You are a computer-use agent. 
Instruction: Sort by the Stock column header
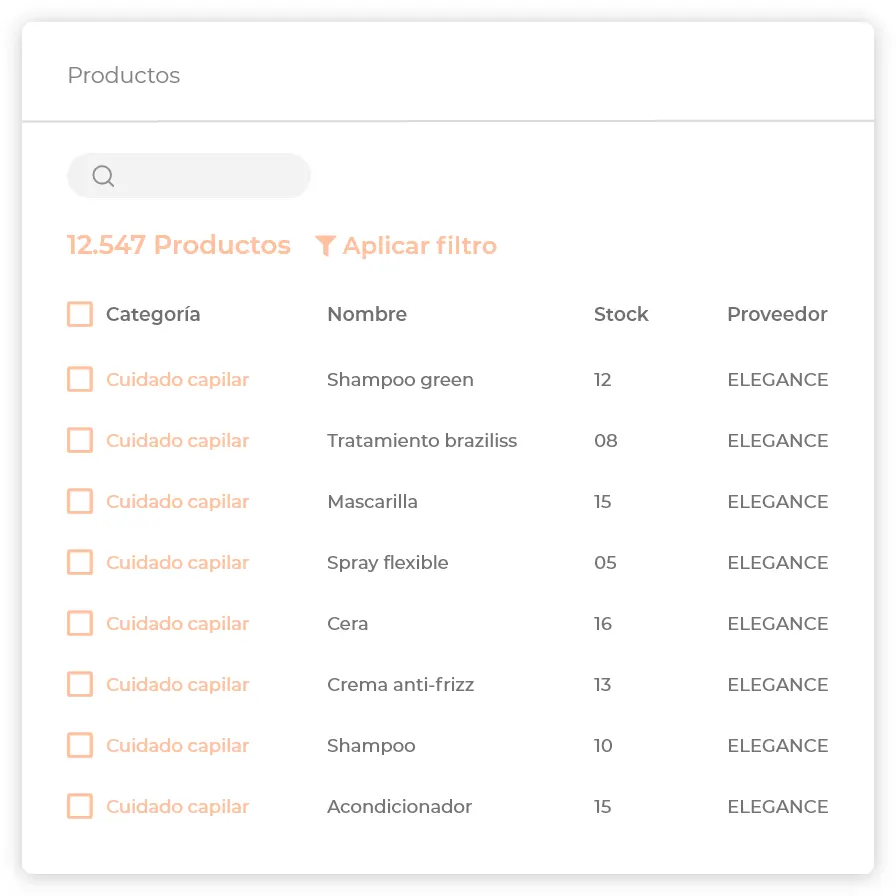pyautogui.click(x=621, y=314)
